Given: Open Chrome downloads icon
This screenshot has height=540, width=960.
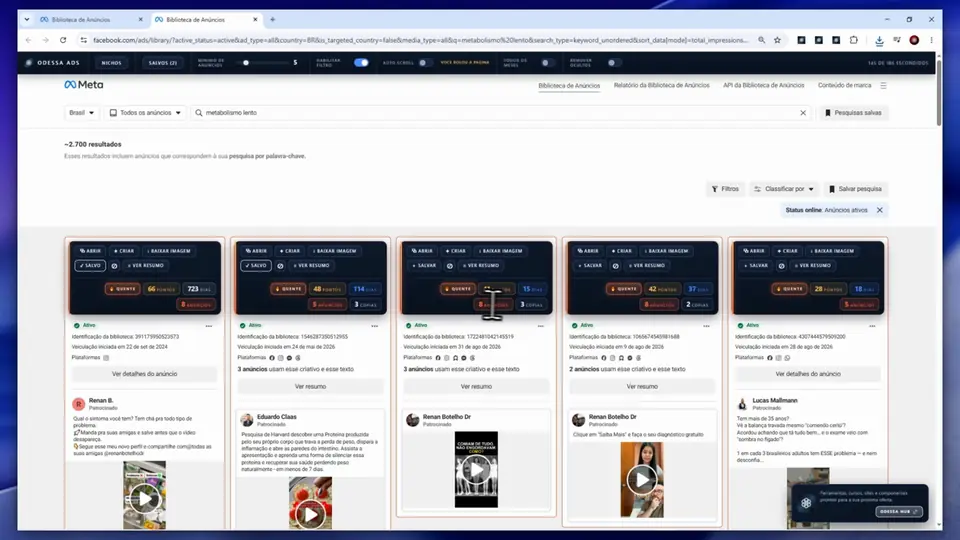Looking at the screenshot, I should click(879, 40).
